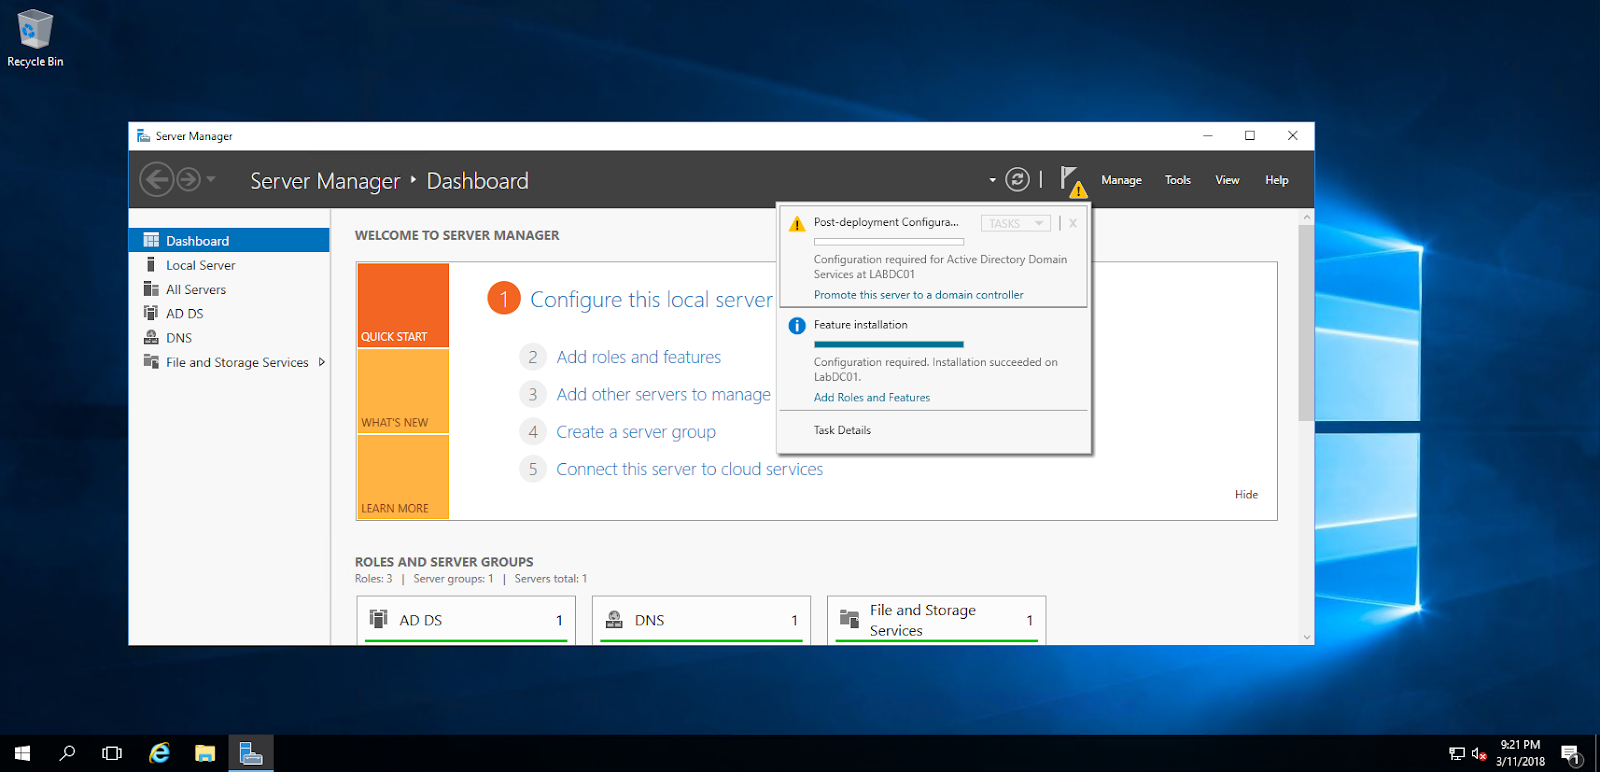The width and height of the screenshot is (1600, 772).
Task: Hide the welcome tile using the Hide link
Action: 1246,494
